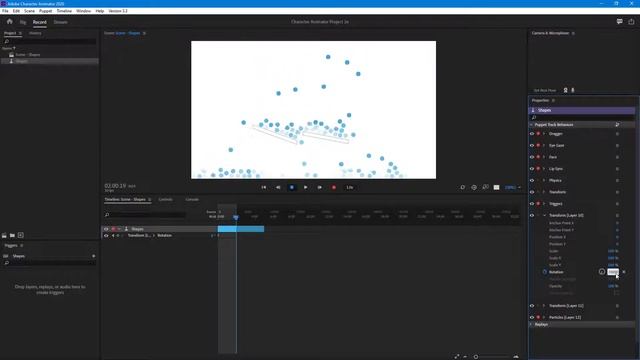Open the Timeline menu

64,11
